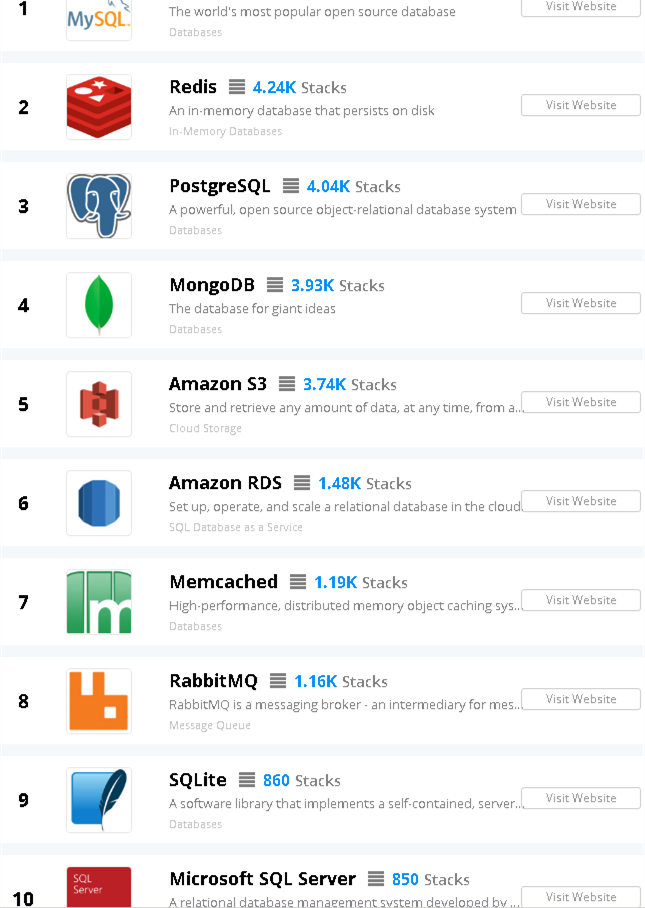Click the MySQL logo icon

tap(98, 18)
